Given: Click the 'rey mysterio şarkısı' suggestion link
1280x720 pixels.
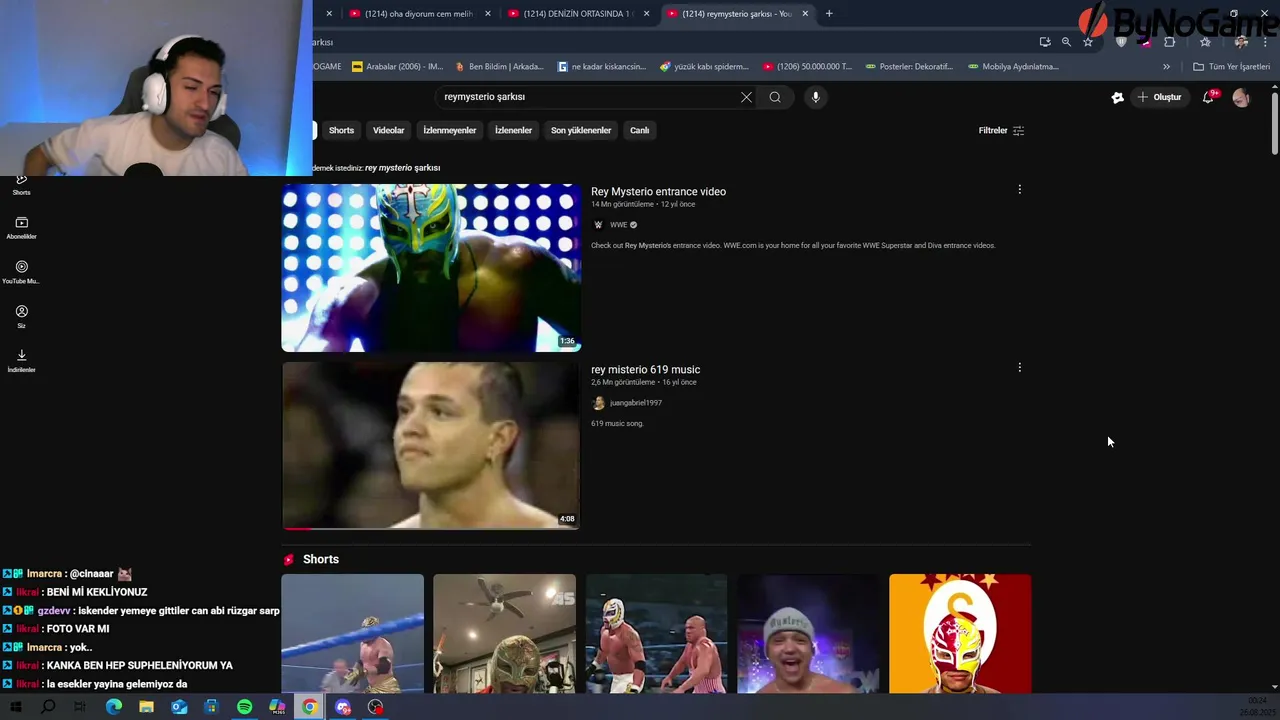Looking at the screenshot, I should [x=402, y=168].
